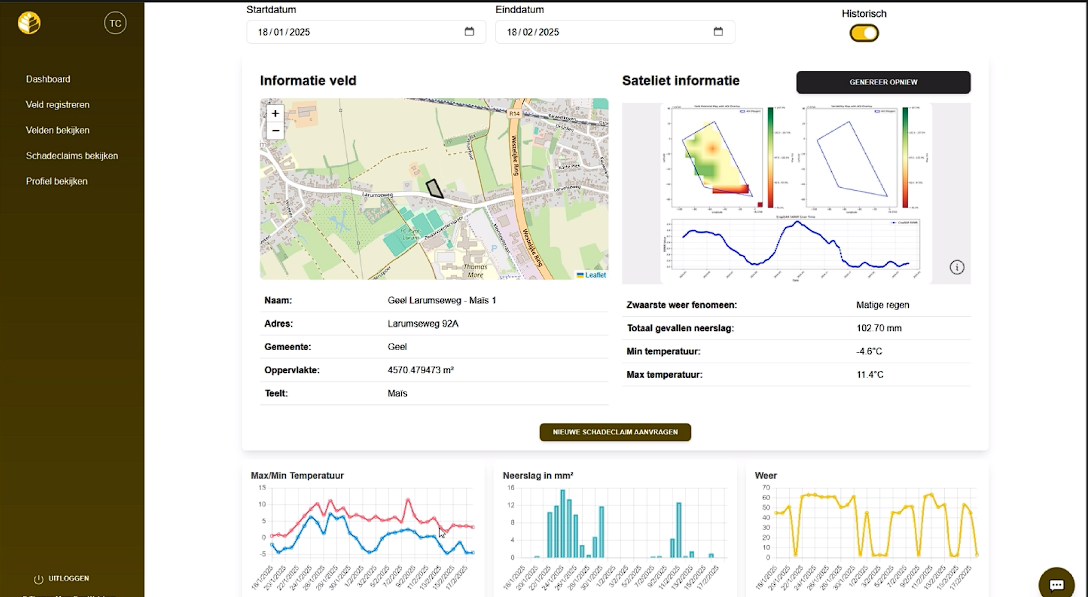1088x597 pixels.
Task: Click the Startdatum date field
Action: click(x=366, y=32)
